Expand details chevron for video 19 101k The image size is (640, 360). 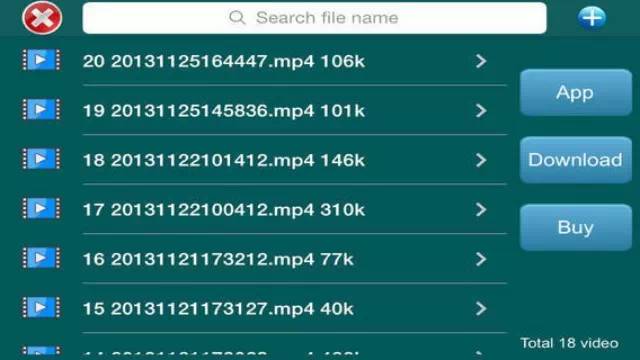481,111
